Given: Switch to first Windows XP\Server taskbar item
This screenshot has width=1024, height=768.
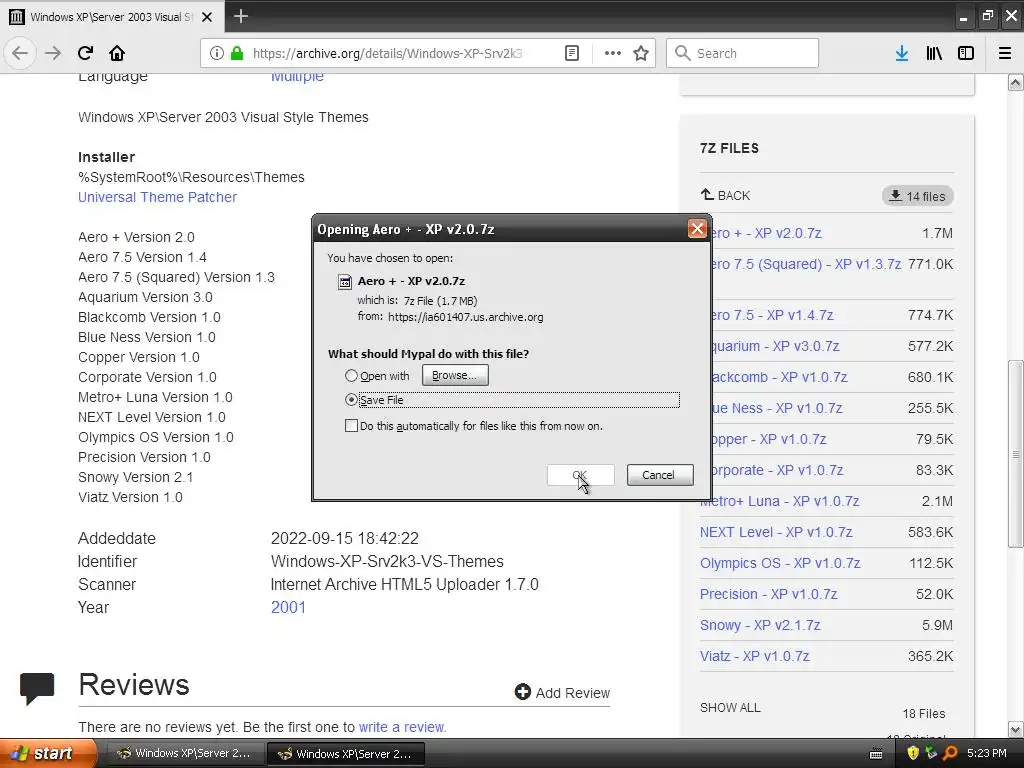Looking at the screenshot, I should [x=184, y=753].
